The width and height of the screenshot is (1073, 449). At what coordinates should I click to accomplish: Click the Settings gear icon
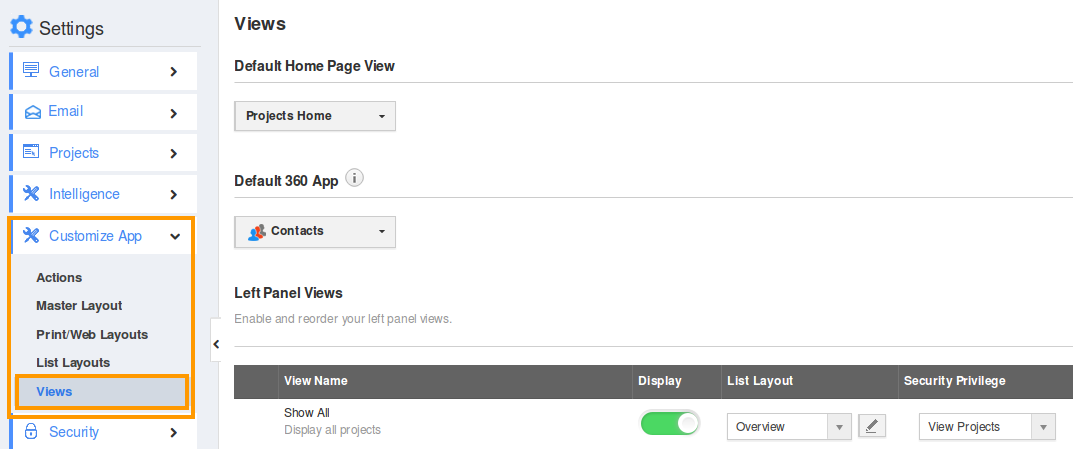21,27
